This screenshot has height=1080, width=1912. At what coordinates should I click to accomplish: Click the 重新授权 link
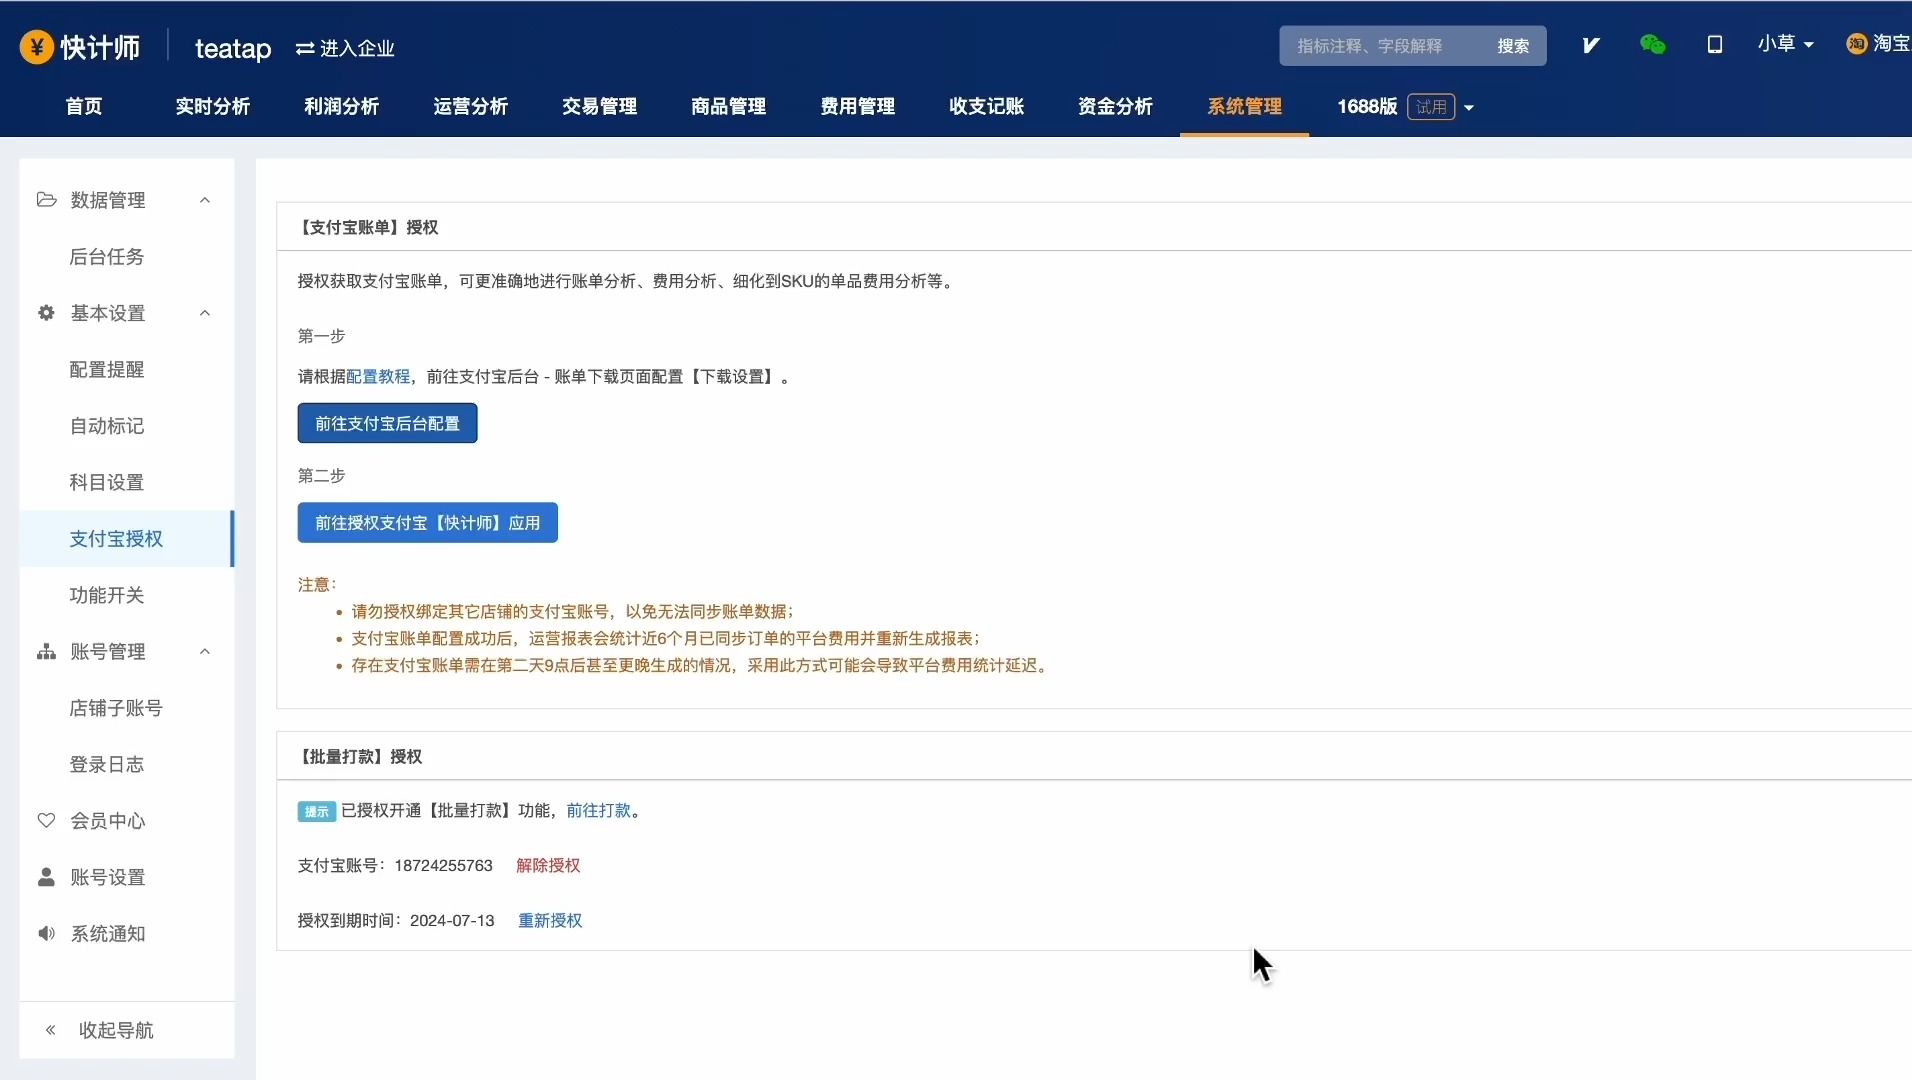(x=550, y=921)
